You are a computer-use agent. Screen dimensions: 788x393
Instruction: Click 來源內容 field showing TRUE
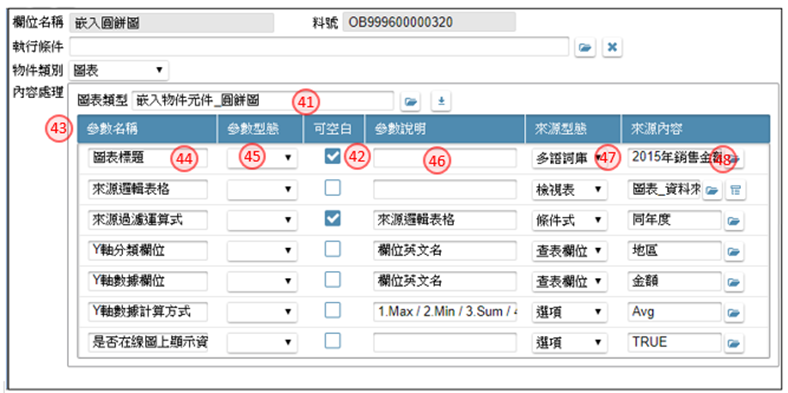674,342
